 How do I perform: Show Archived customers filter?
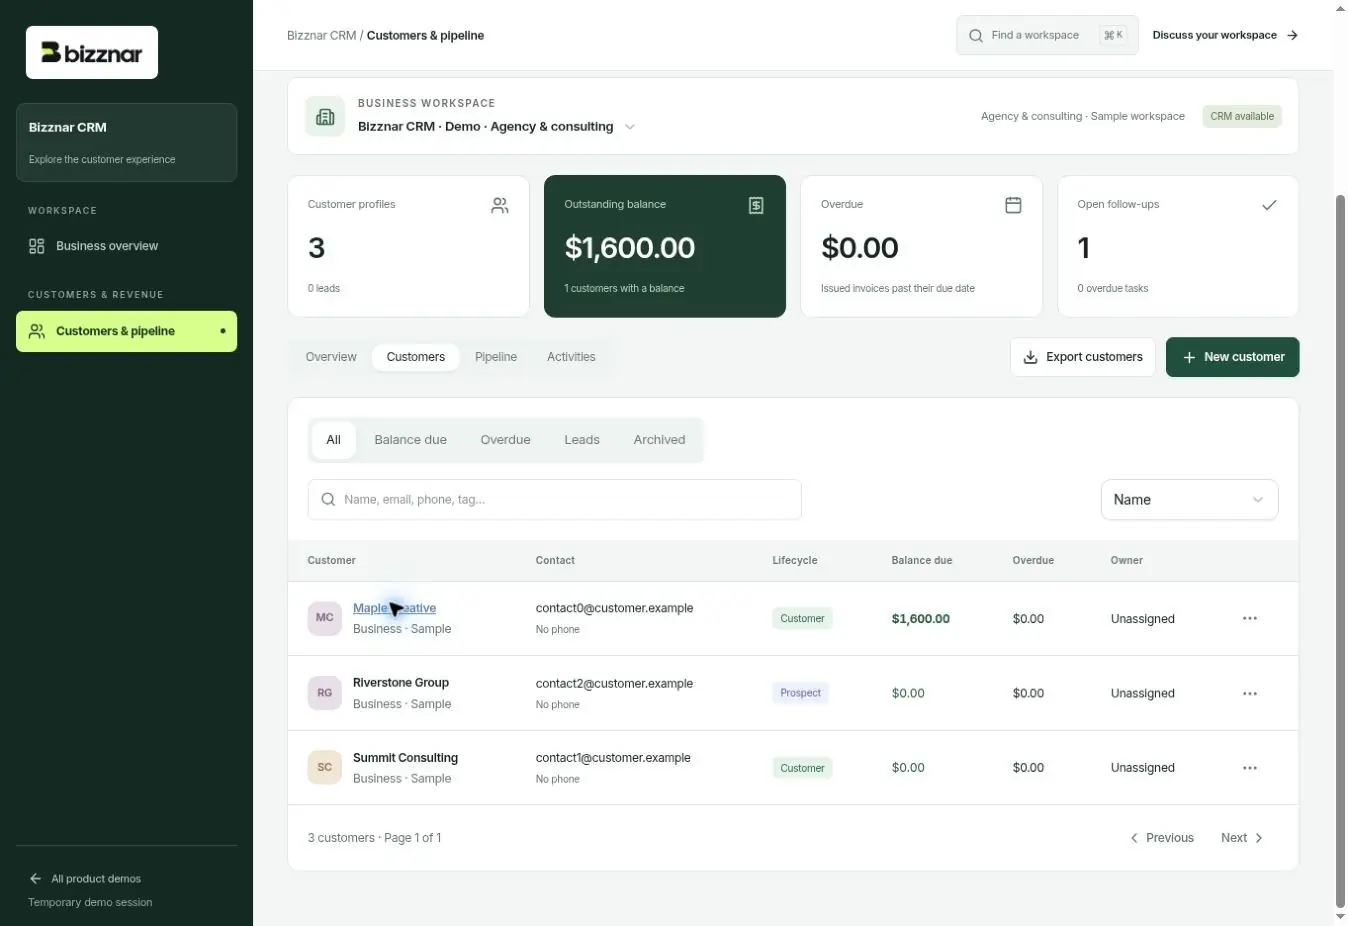[x=660, y=440]
